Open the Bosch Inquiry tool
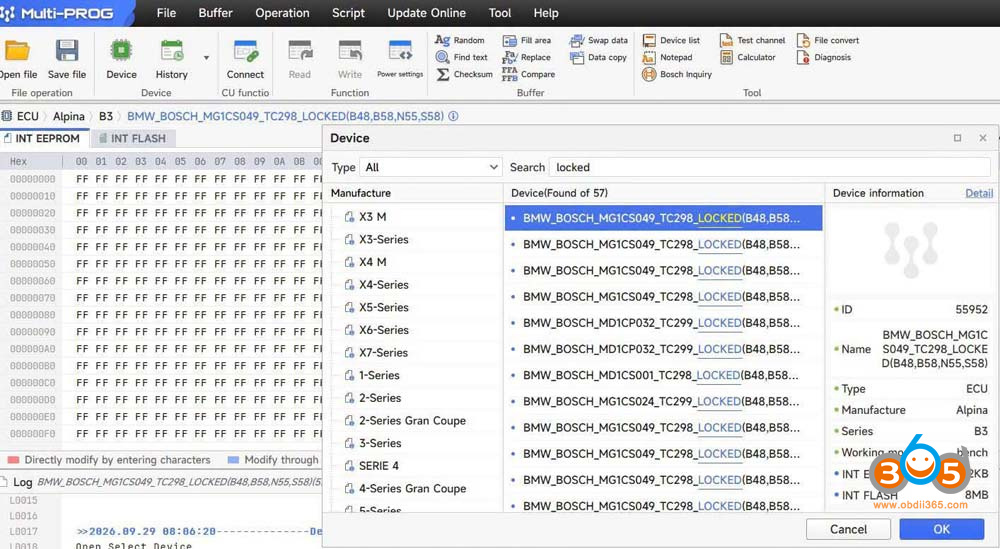This screenshot has width=1000, height=549. click(x=677, y=75)
